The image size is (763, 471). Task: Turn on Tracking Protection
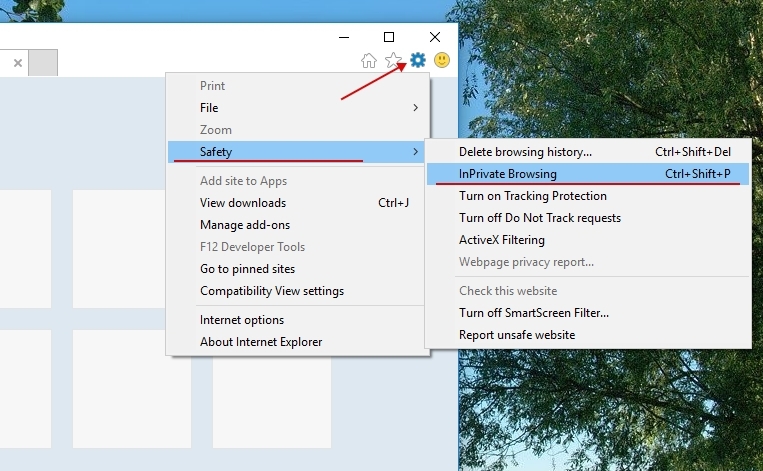tap(588, 196)
